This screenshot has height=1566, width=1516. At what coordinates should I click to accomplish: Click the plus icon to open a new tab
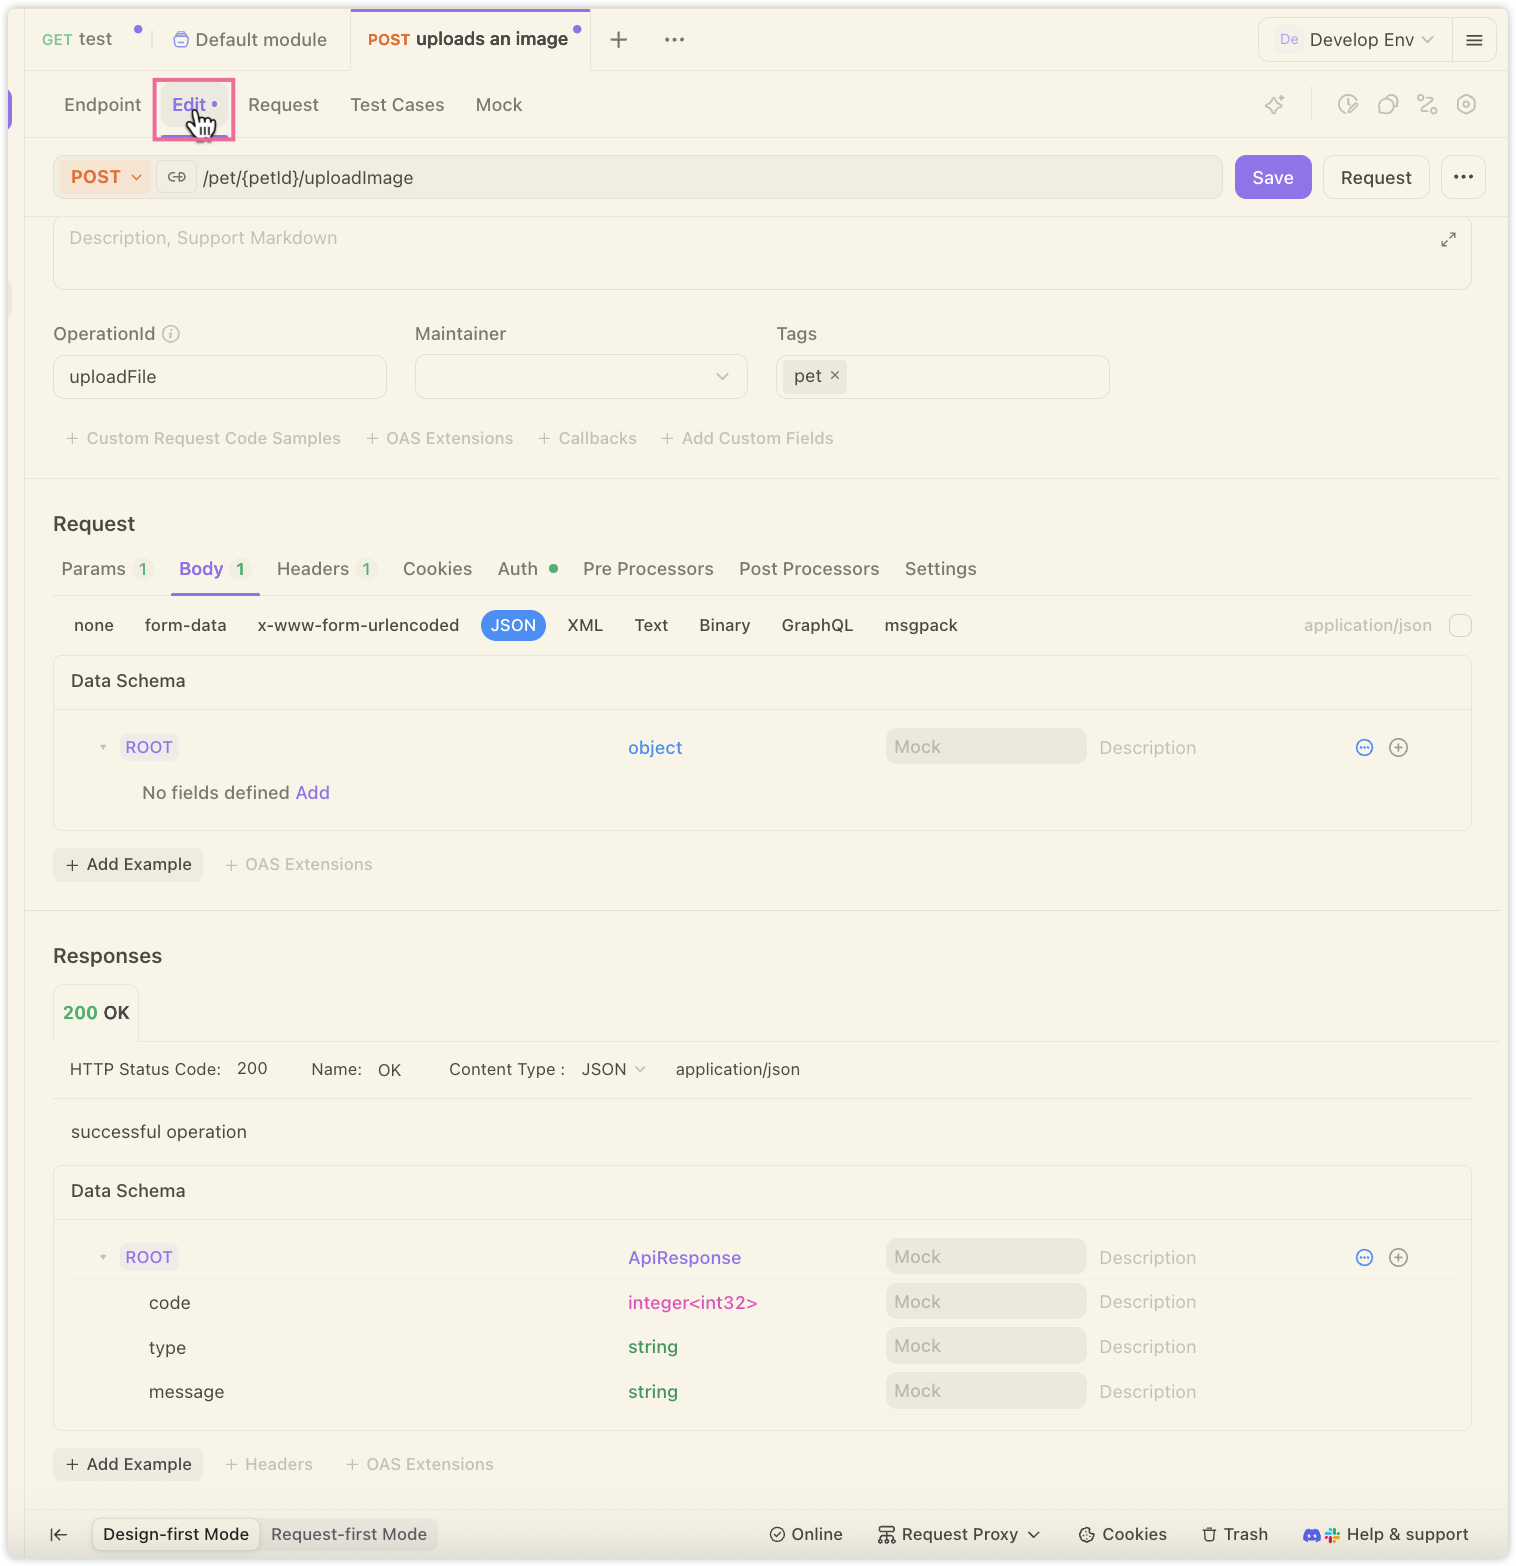[618, 40]
